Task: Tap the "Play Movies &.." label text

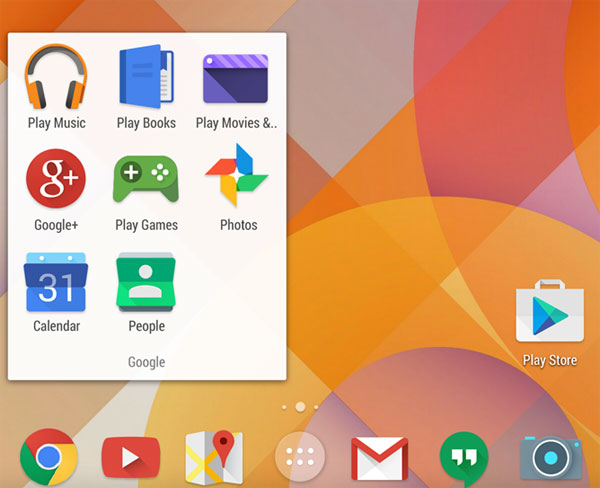Action: click(x=236, y=123)
